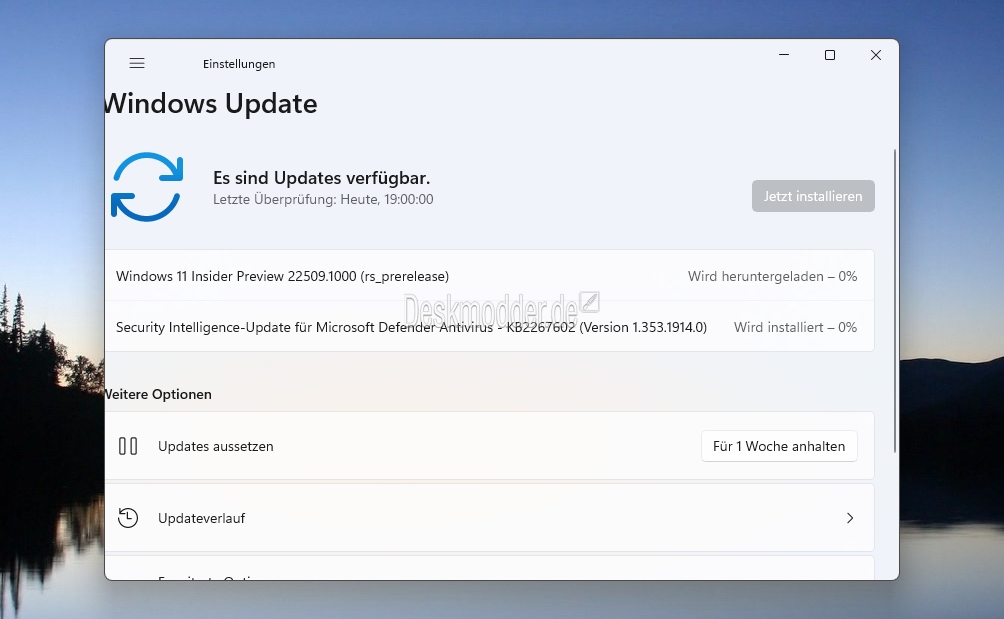Click the Windows Update page heading
This screenshot has width=1004, height=619.
click(211, 104)
